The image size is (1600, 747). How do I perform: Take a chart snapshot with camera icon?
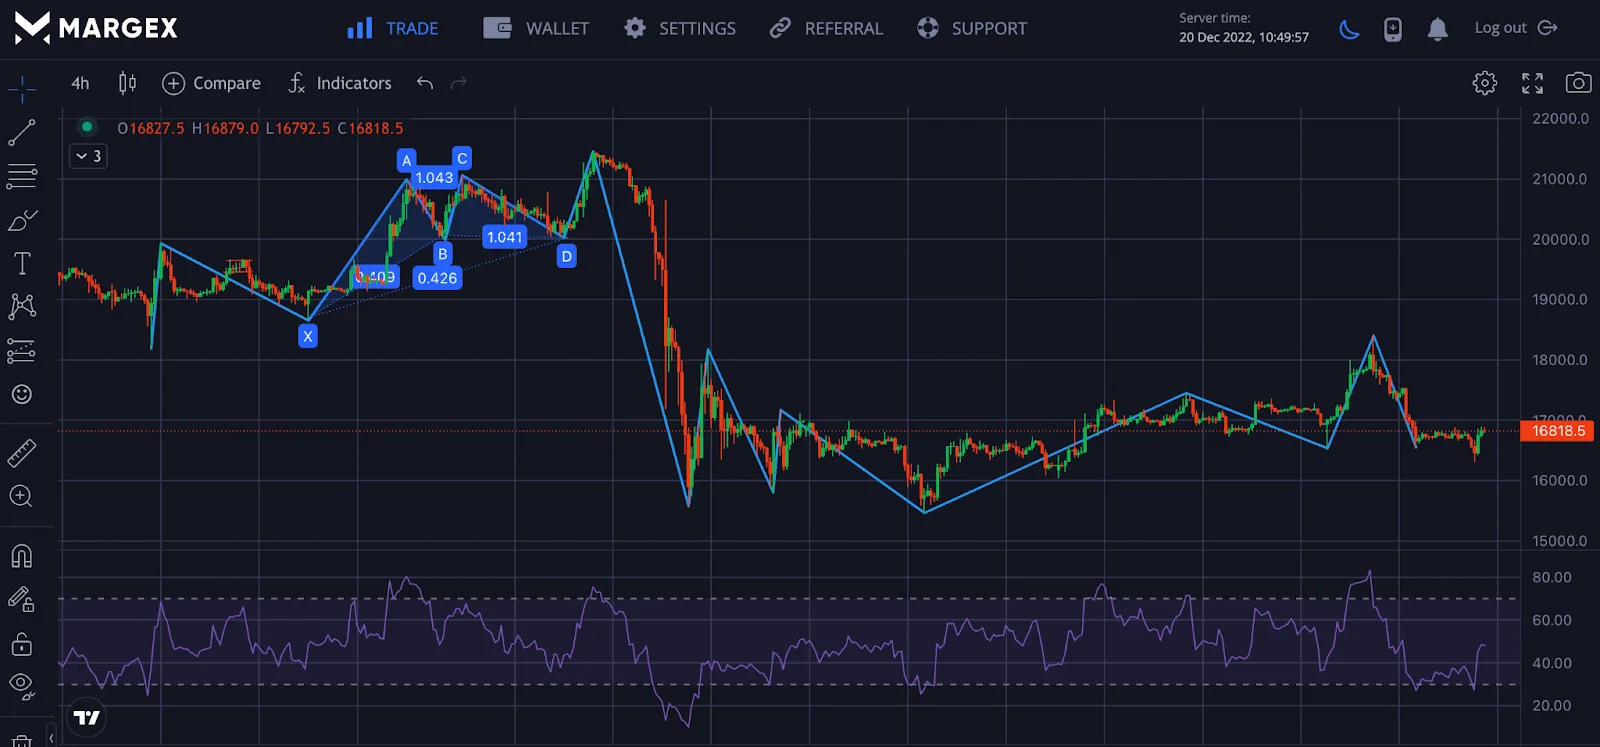pyautogui.click(x=1578, y=83)
